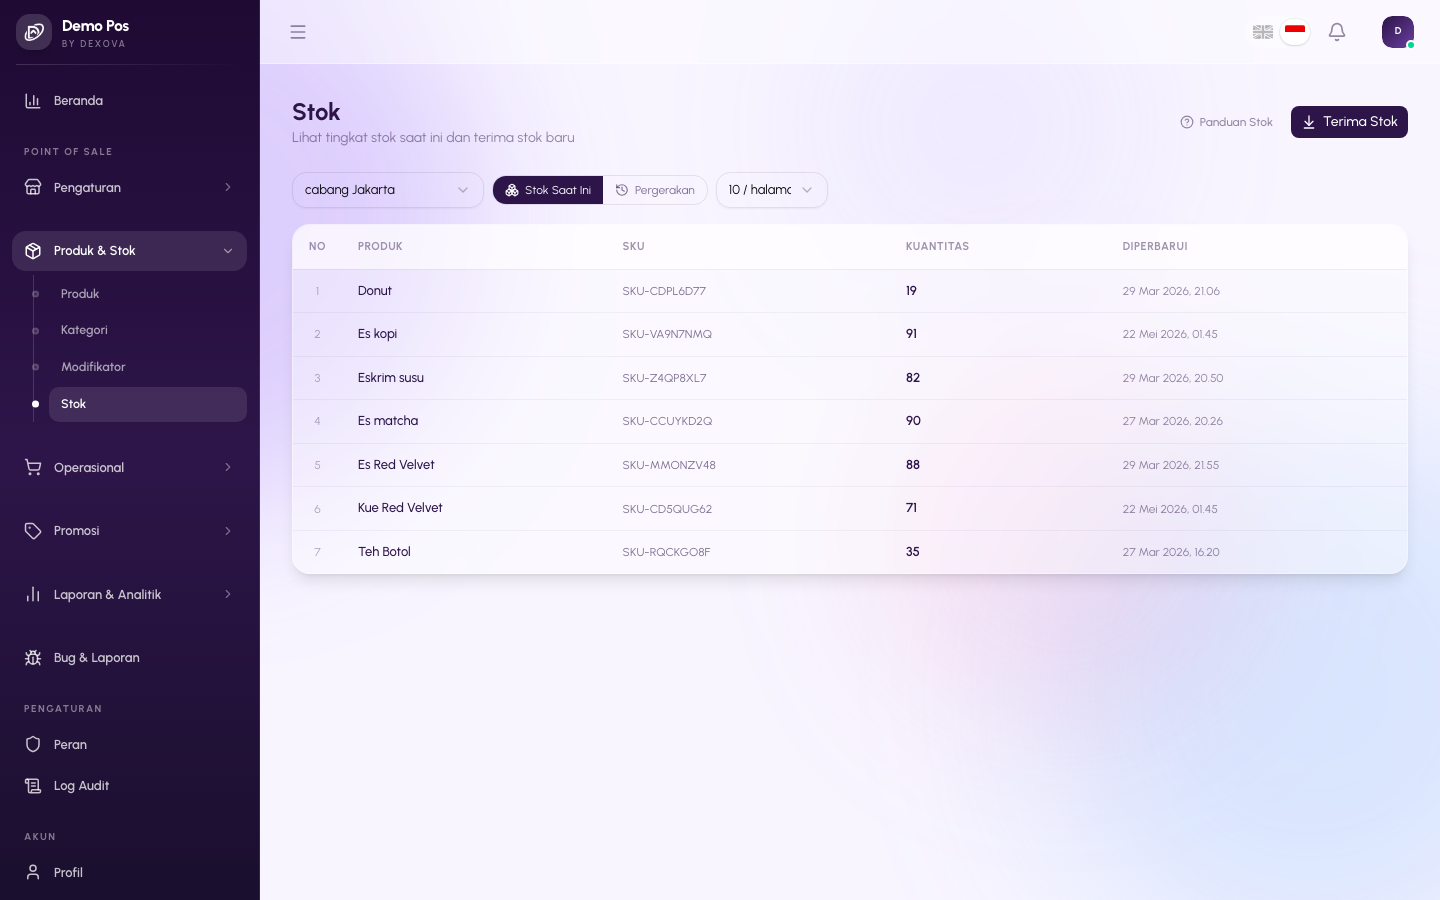Open the cabang Jakarta branch dropdown
1440x900 pixels.
pos(388,190)
